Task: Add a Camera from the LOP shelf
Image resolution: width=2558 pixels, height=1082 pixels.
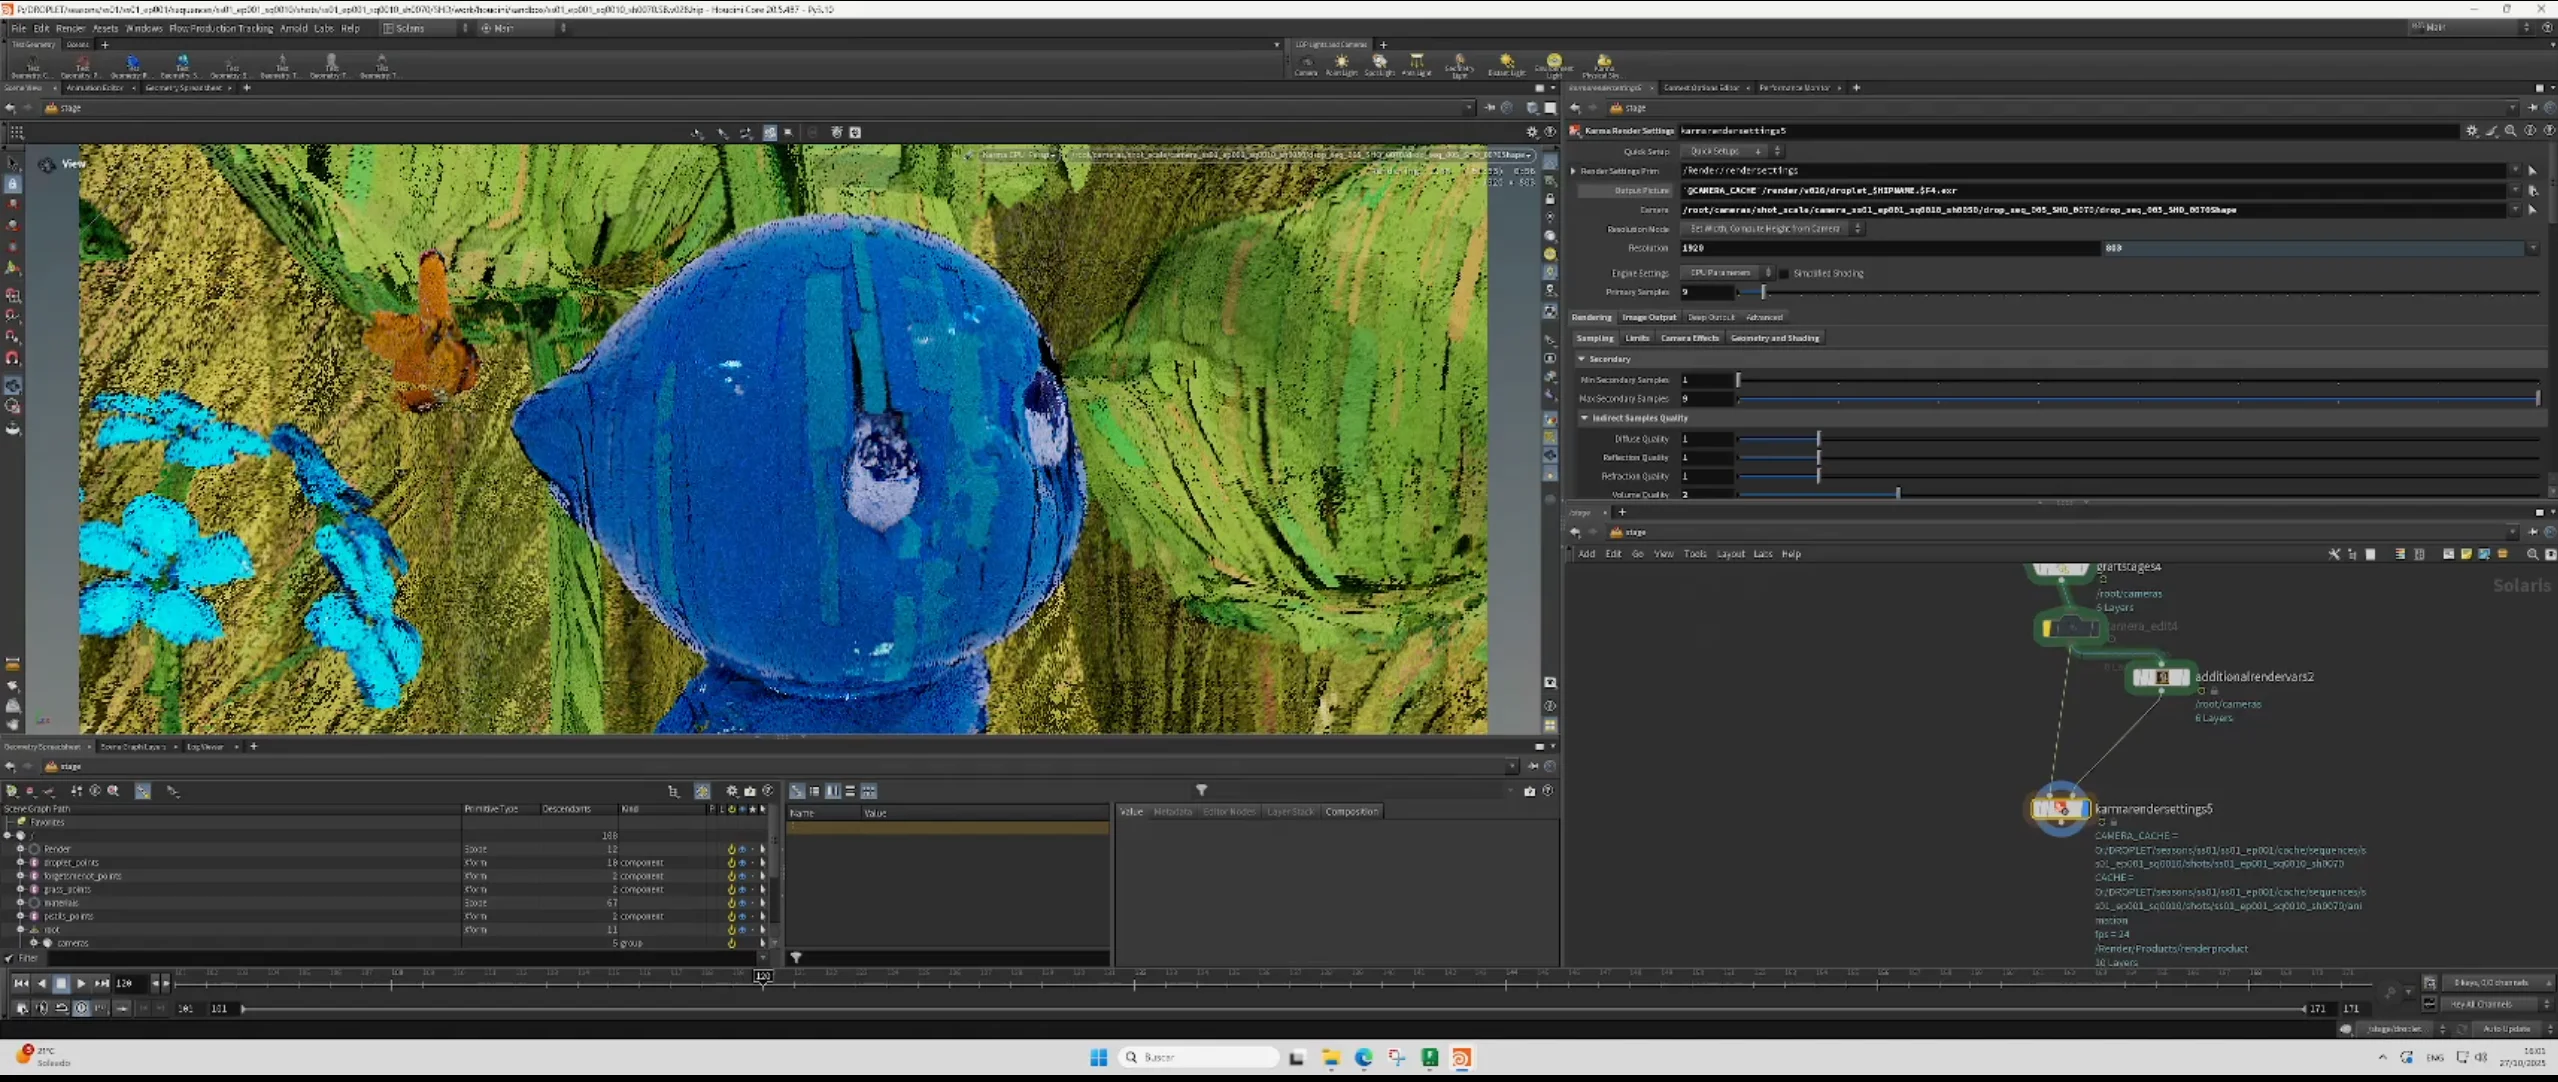Action: coord(1305,65)
